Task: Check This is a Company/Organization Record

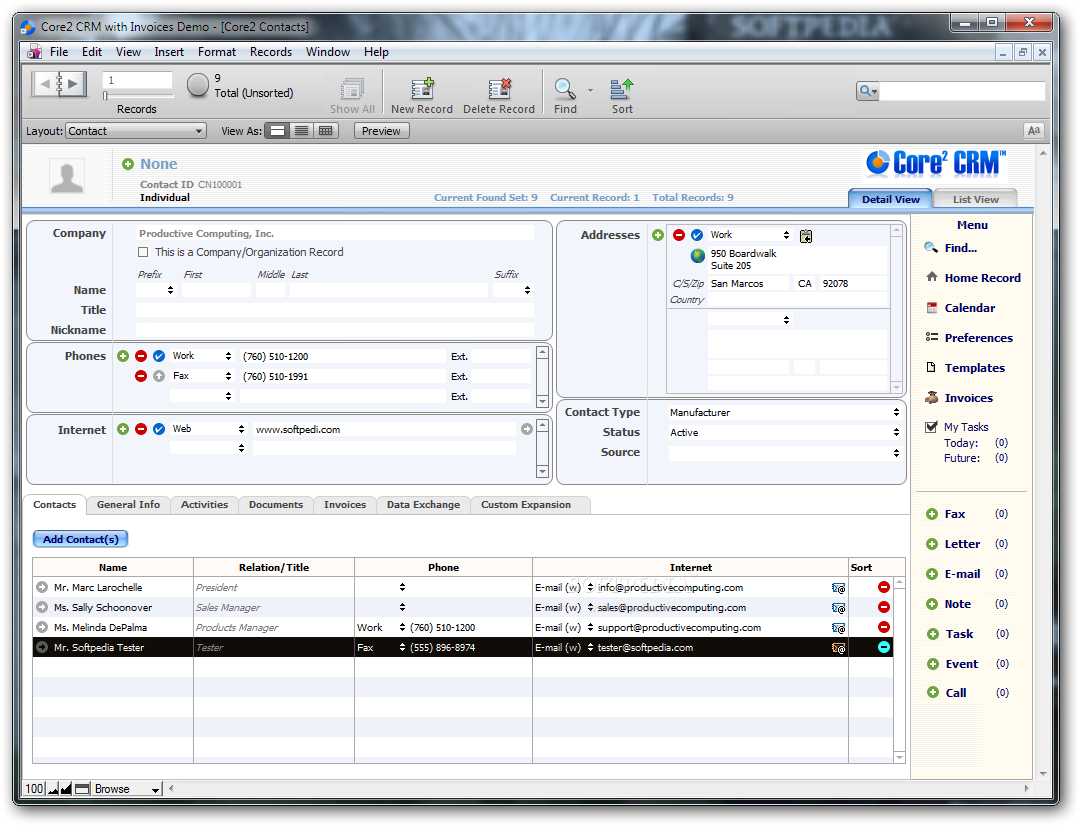Action: [x=143, y=252]
